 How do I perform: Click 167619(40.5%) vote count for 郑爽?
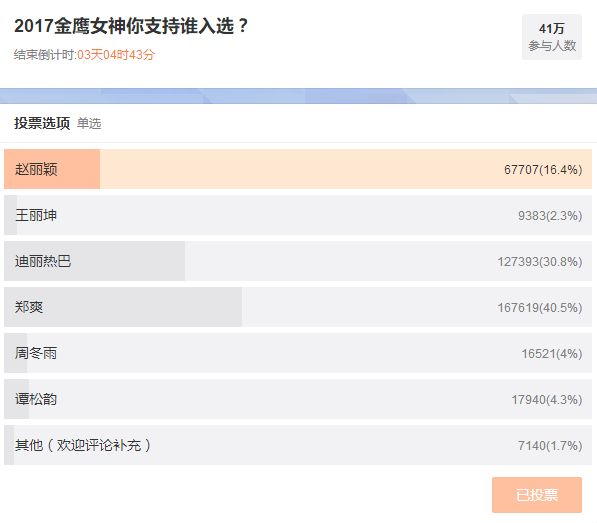[540, 308]
